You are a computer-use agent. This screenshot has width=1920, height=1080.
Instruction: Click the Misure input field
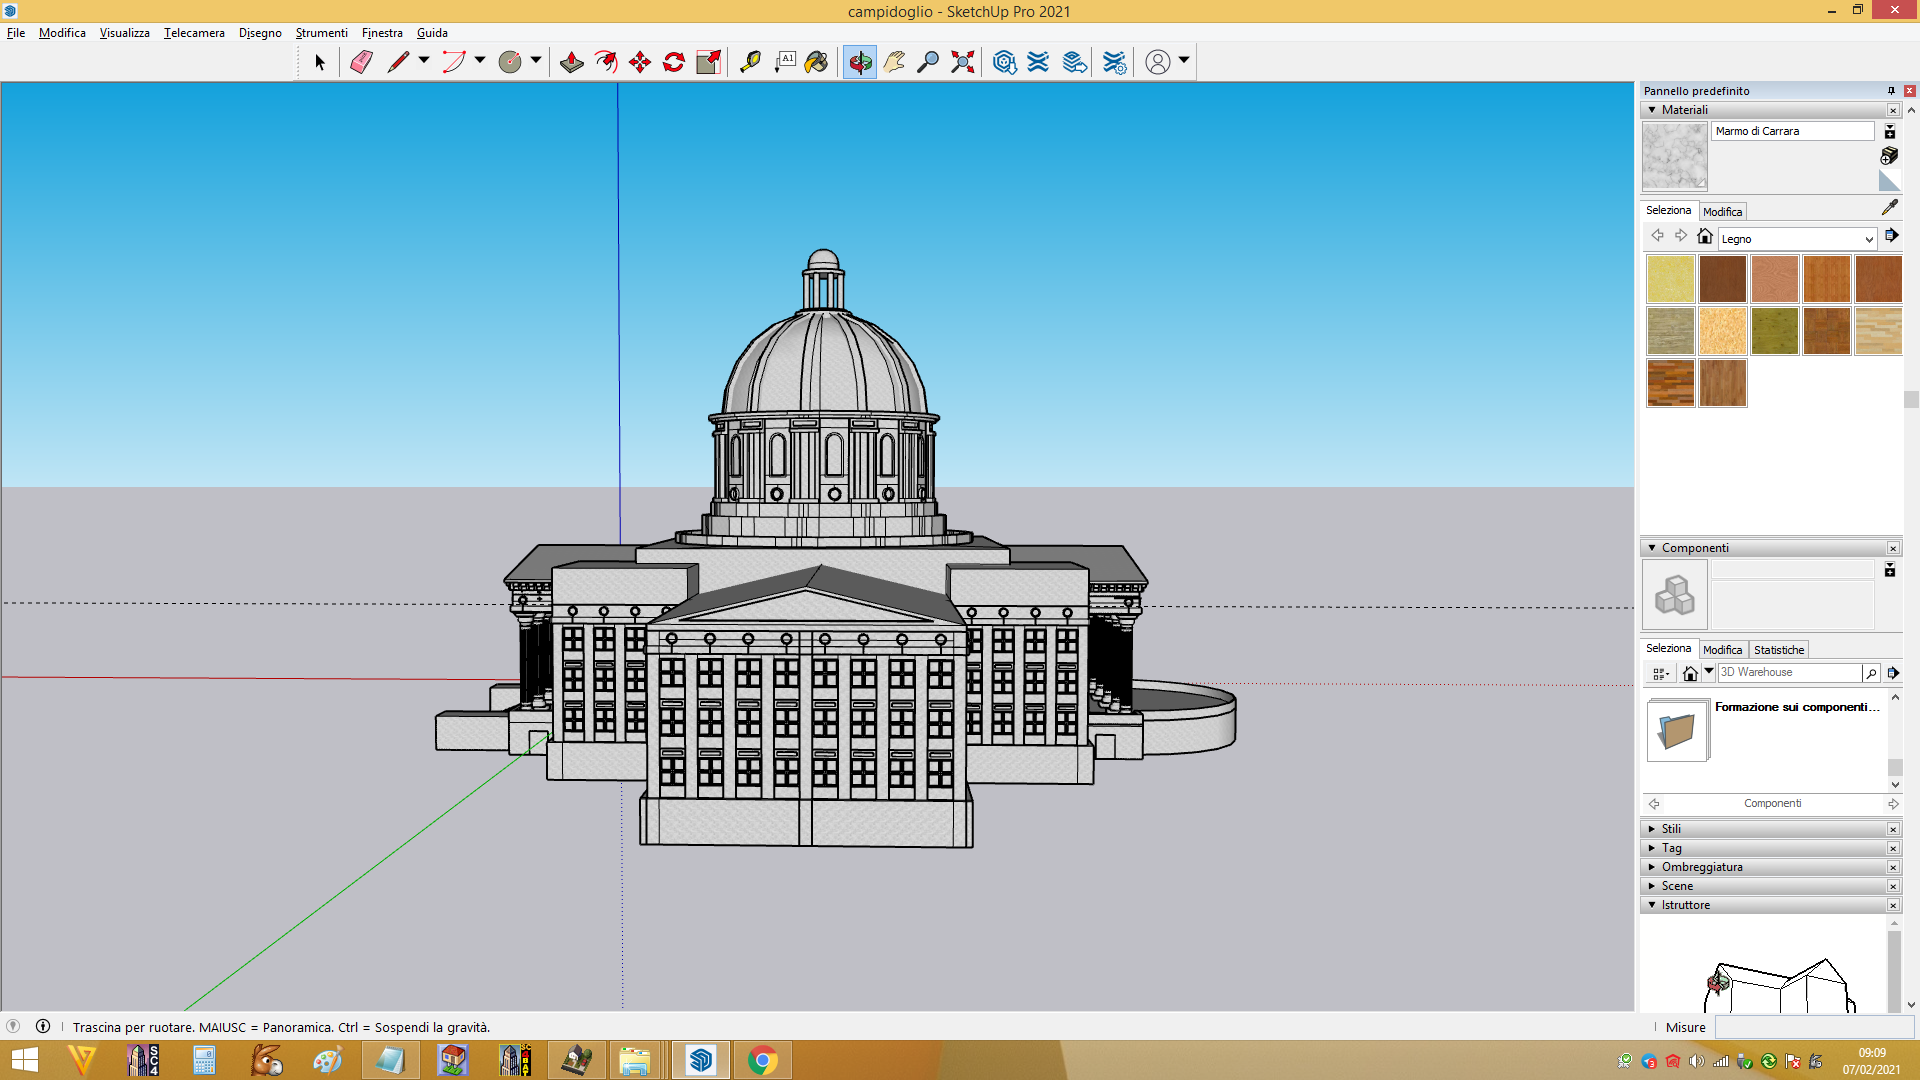pyautogui.click(x=1814, y=1027)
